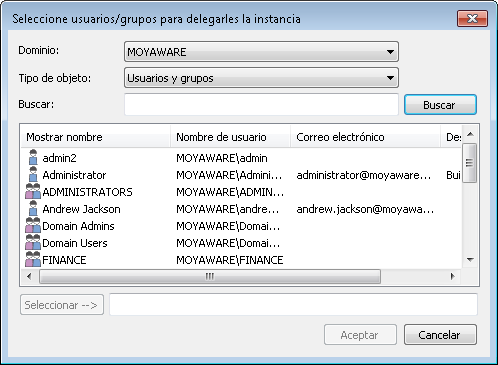The height and width of the screenshot is (365, 498).
Task: Select the Andrew Jackson entry
Action: 81,209
